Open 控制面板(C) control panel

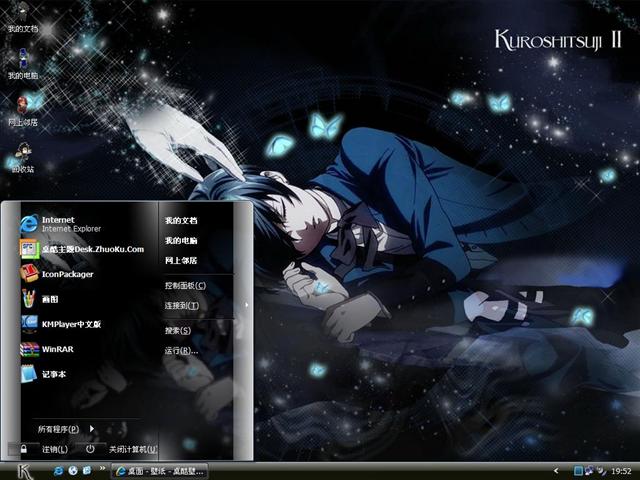point(185,285)
